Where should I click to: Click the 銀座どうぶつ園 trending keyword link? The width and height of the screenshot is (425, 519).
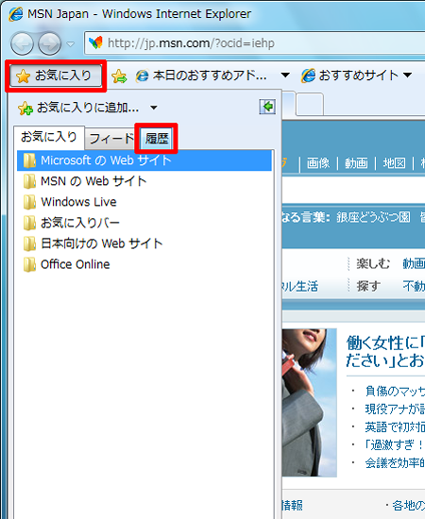click(373, 217)
